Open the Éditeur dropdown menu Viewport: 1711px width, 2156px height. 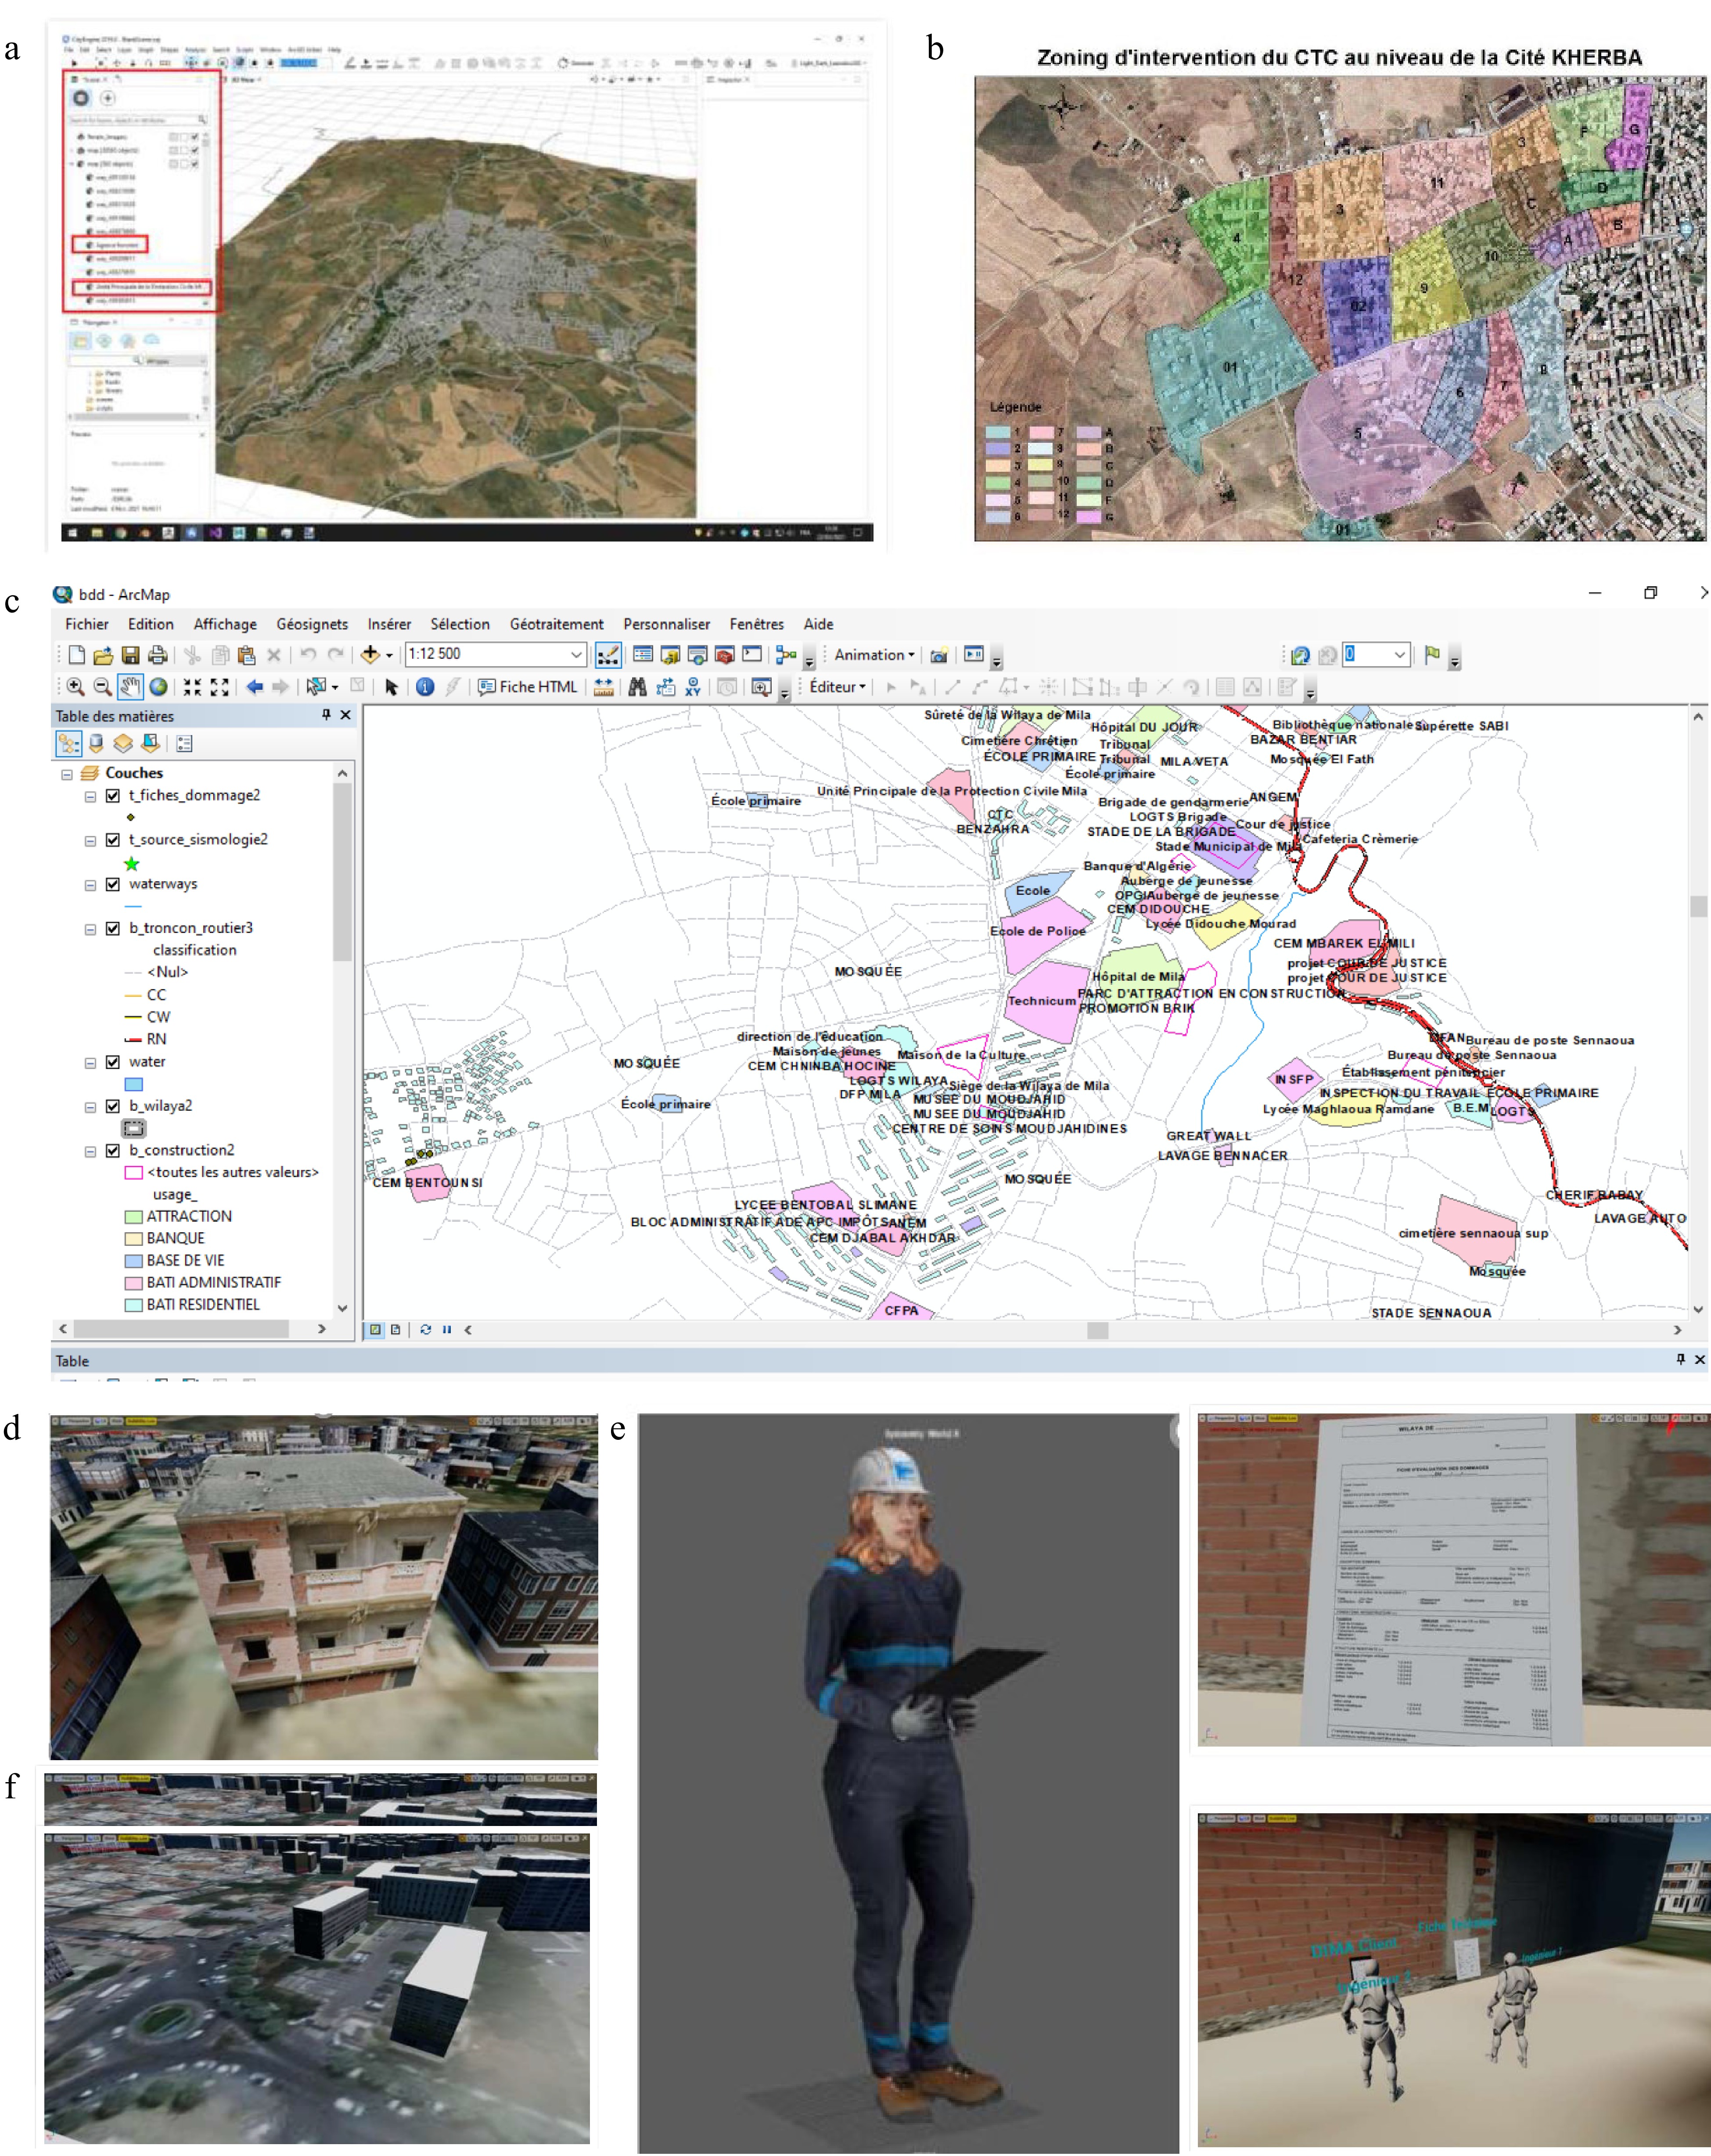(837, 686)
